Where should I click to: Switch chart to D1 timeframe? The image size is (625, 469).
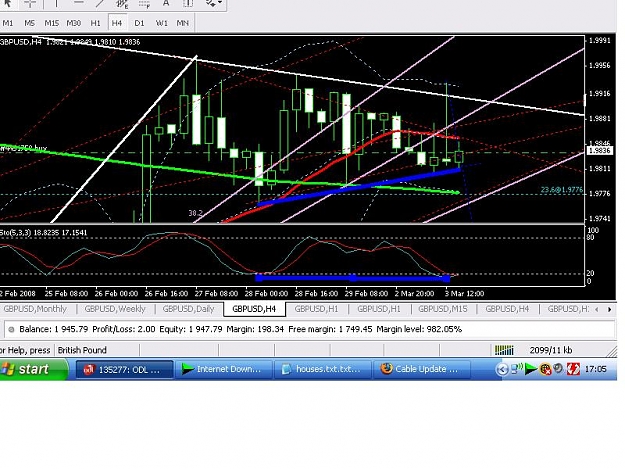pyautogui.click(x=139, y=23)
